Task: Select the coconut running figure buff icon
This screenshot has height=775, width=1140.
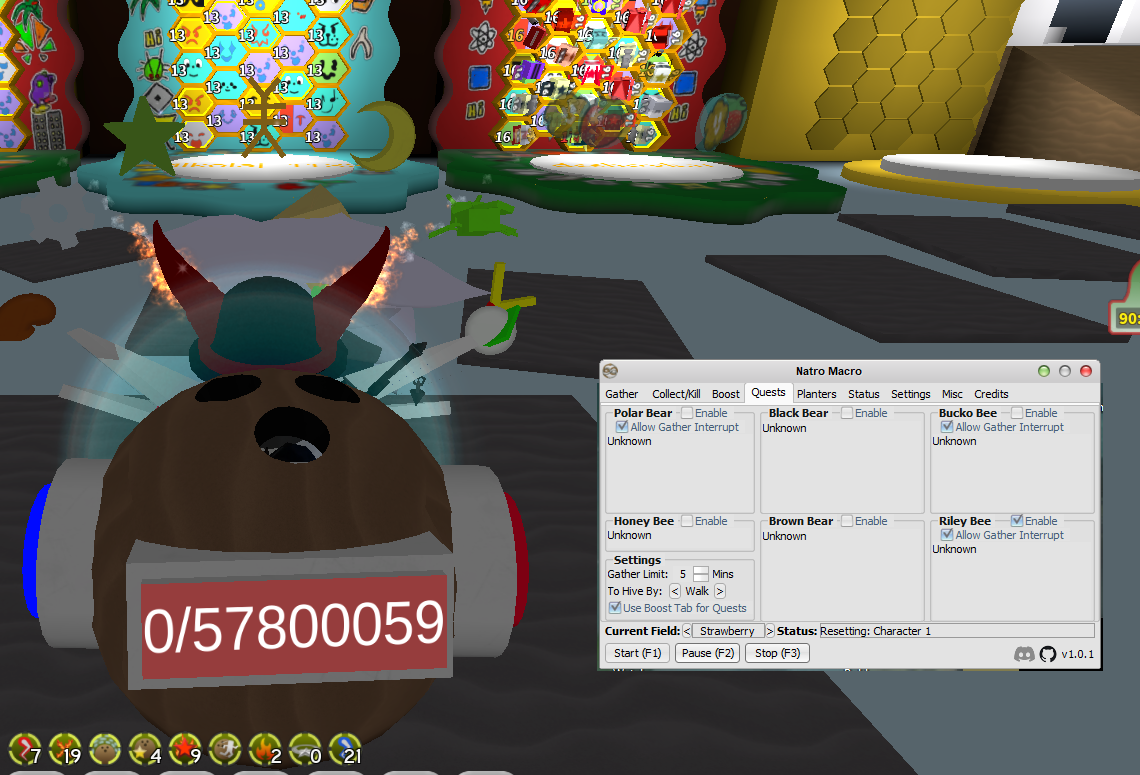Action: tap(225, 749)
